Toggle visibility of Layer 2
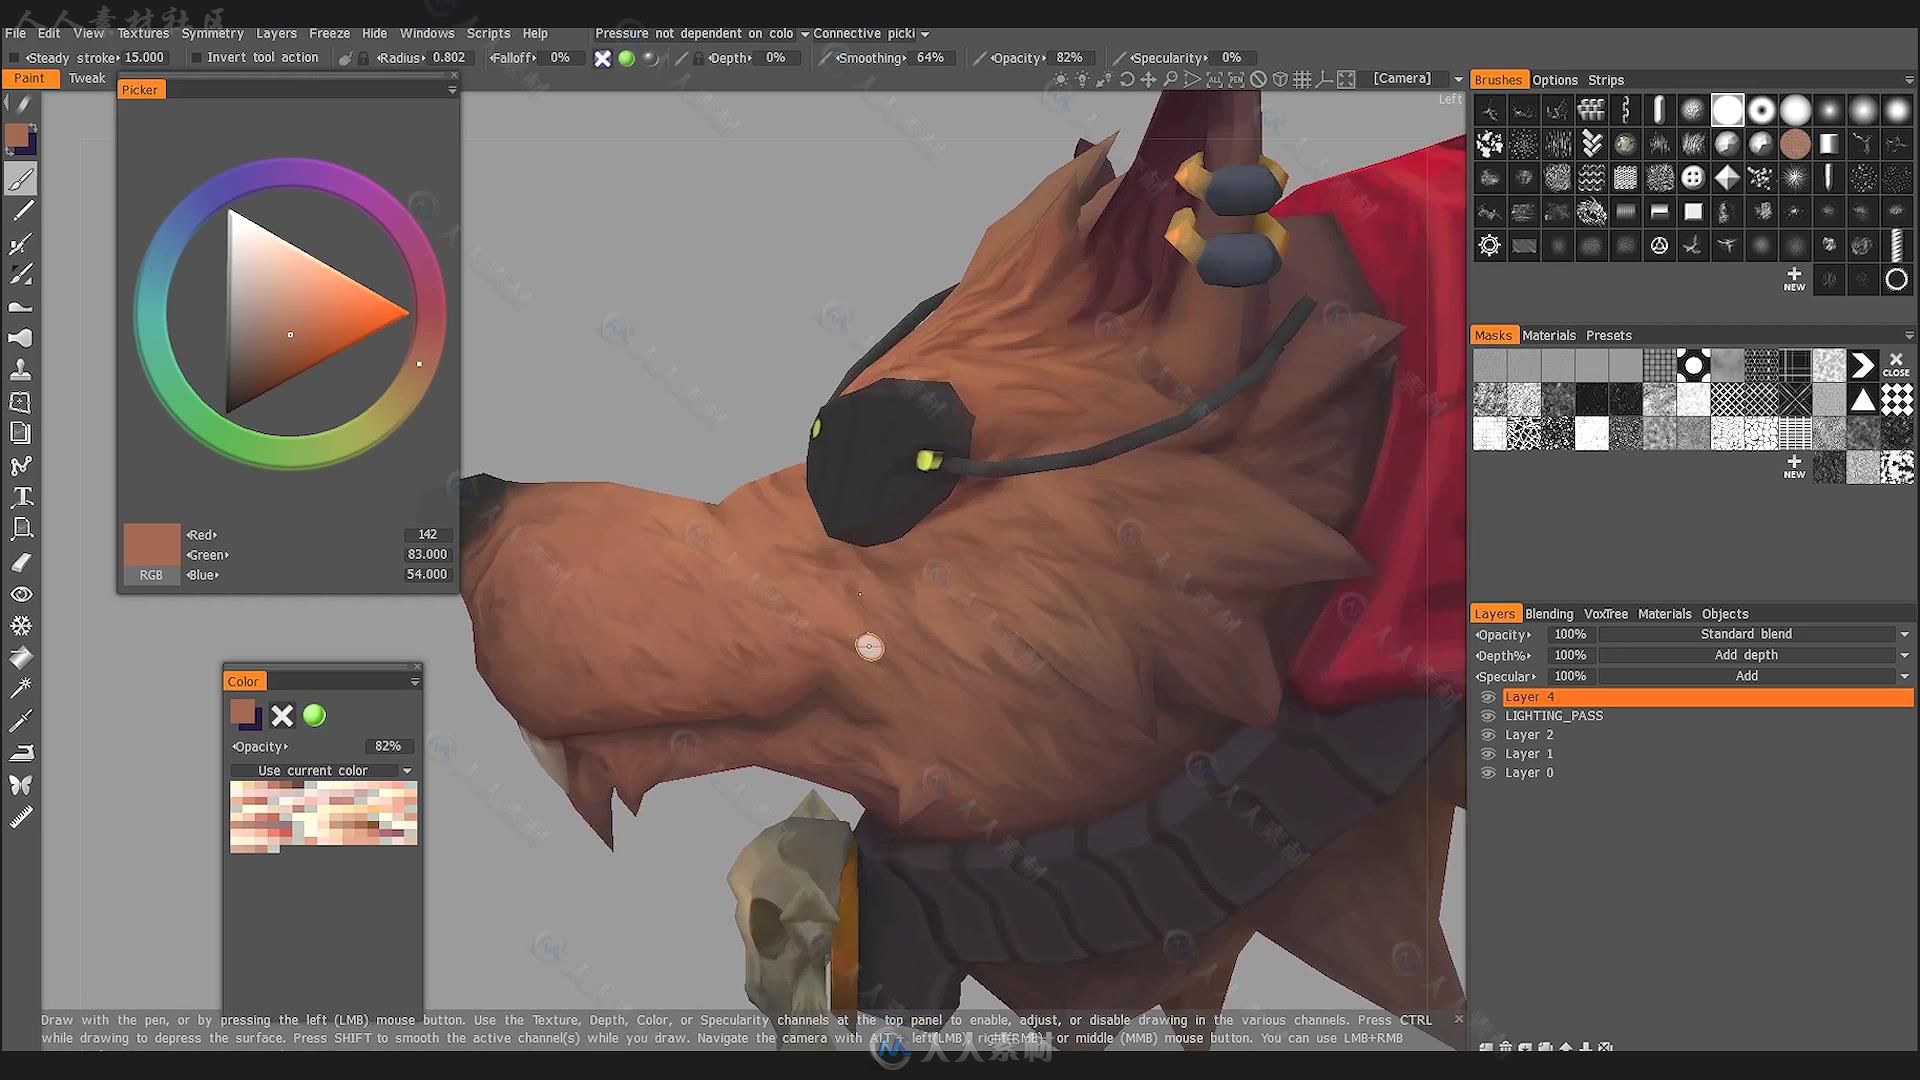The width and height of the screenshot is (1920, 1080). tap(1488, 735)
